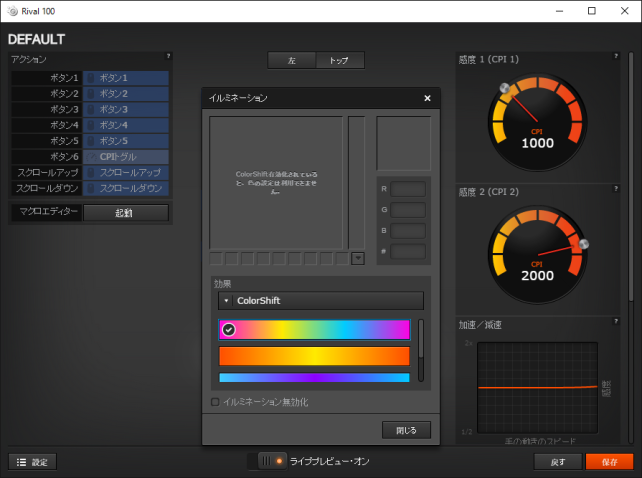Click the 設定 list icon button

click(32, 462)
